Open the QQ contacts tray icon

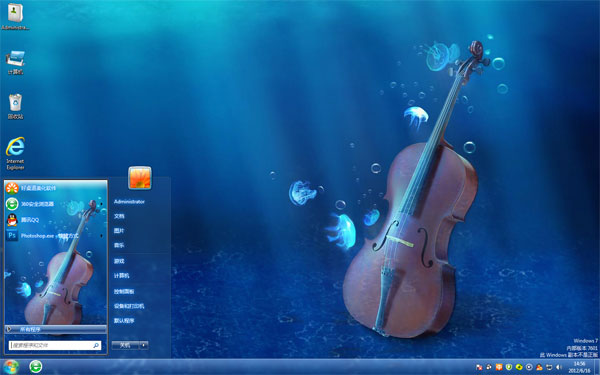[x=539, y=367]
